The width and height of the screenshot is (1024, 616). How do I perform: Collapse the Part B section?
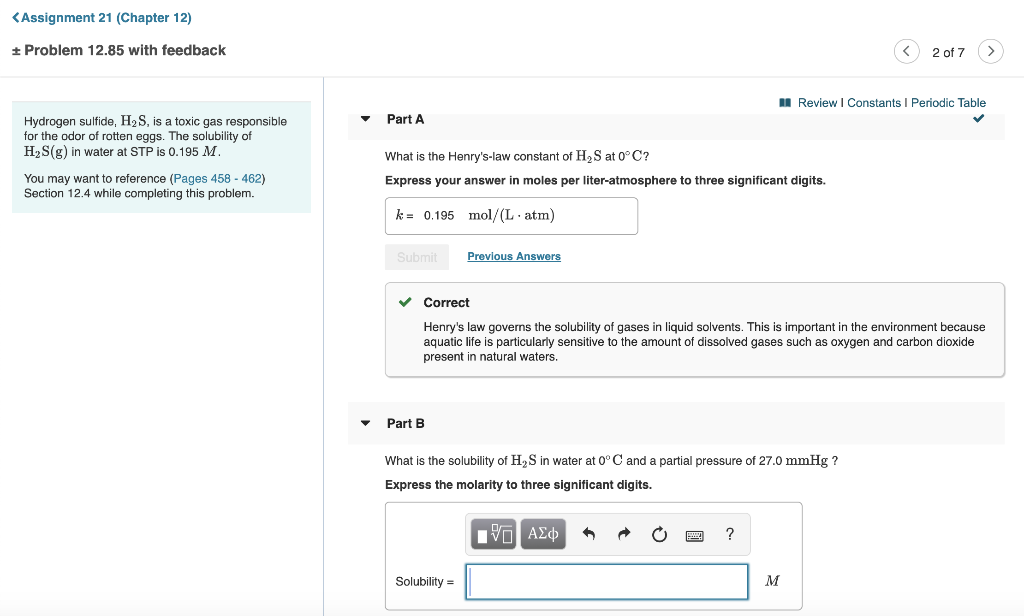pyautogui.click(x=366, y=423)
